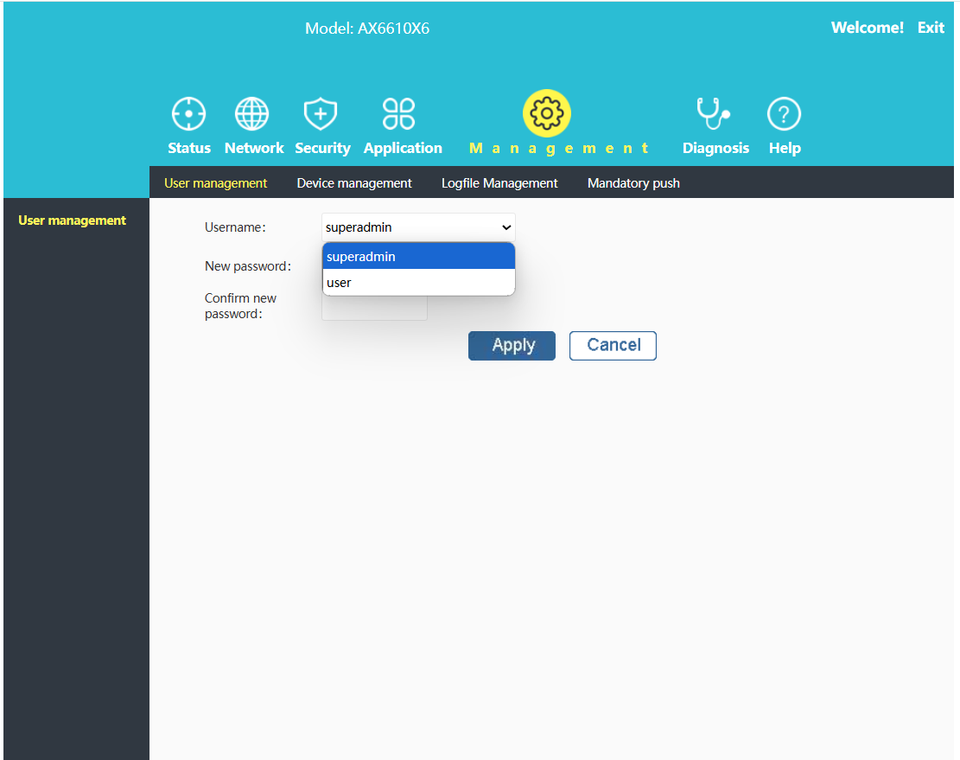Go to the Mandatory push tab

(x=633, y=183)
